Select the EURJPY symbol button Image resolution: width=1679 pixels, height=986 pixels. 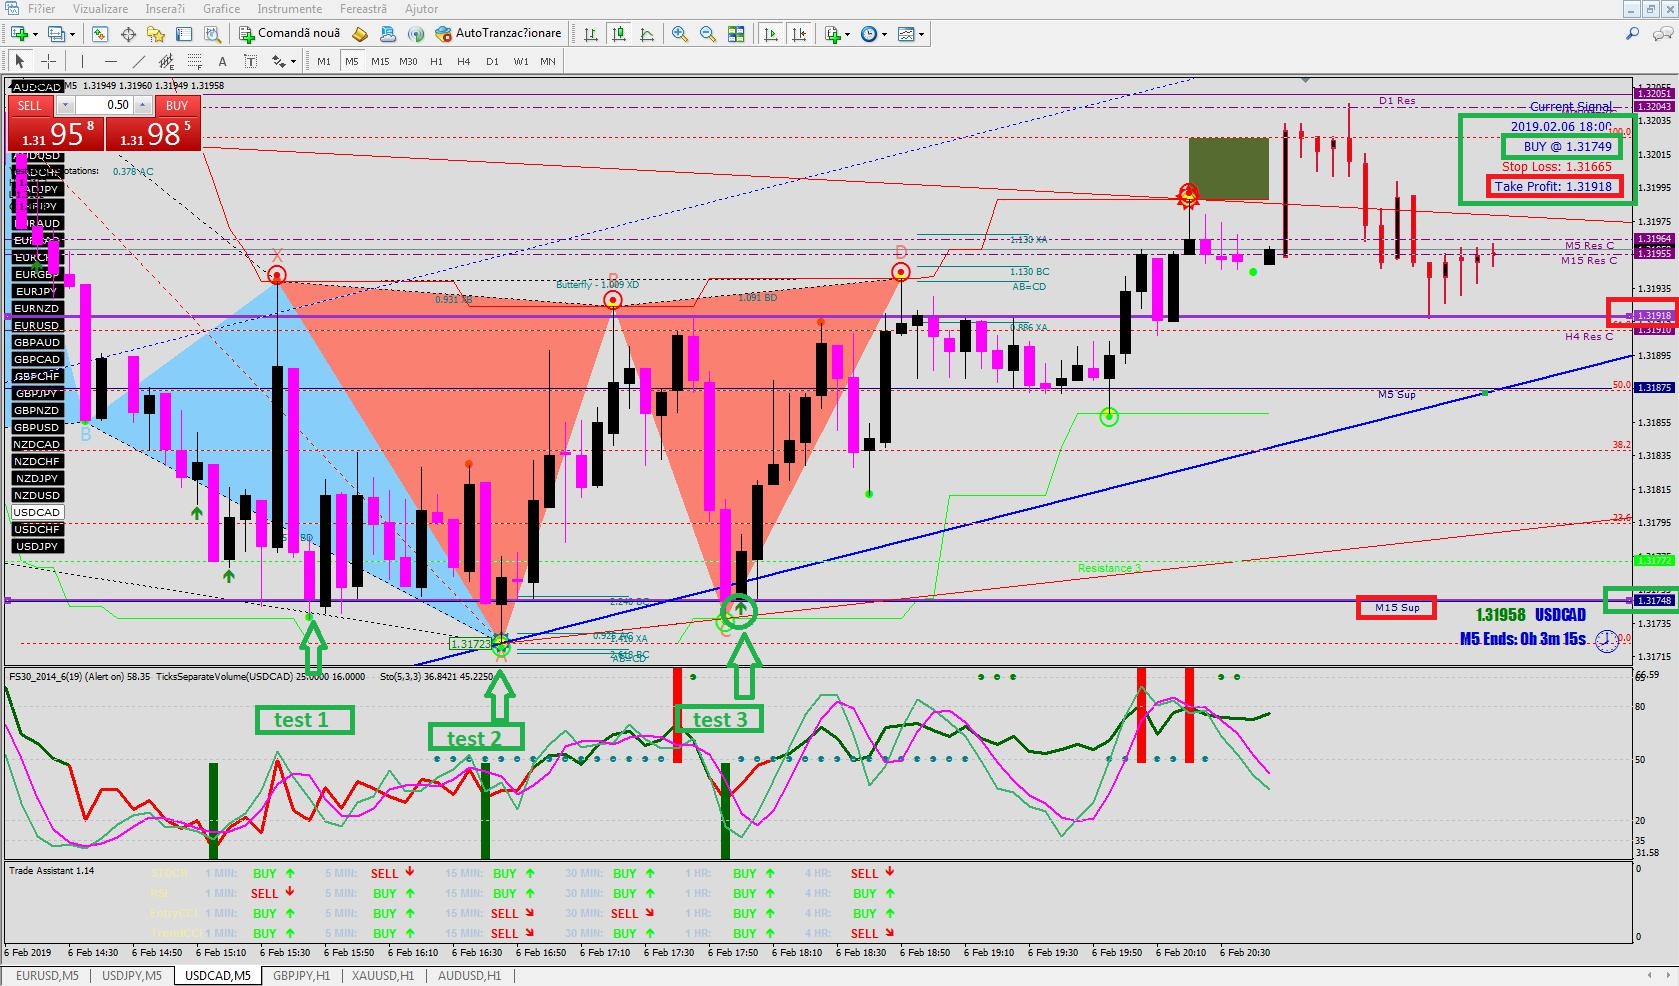click(x=37, y=291)
